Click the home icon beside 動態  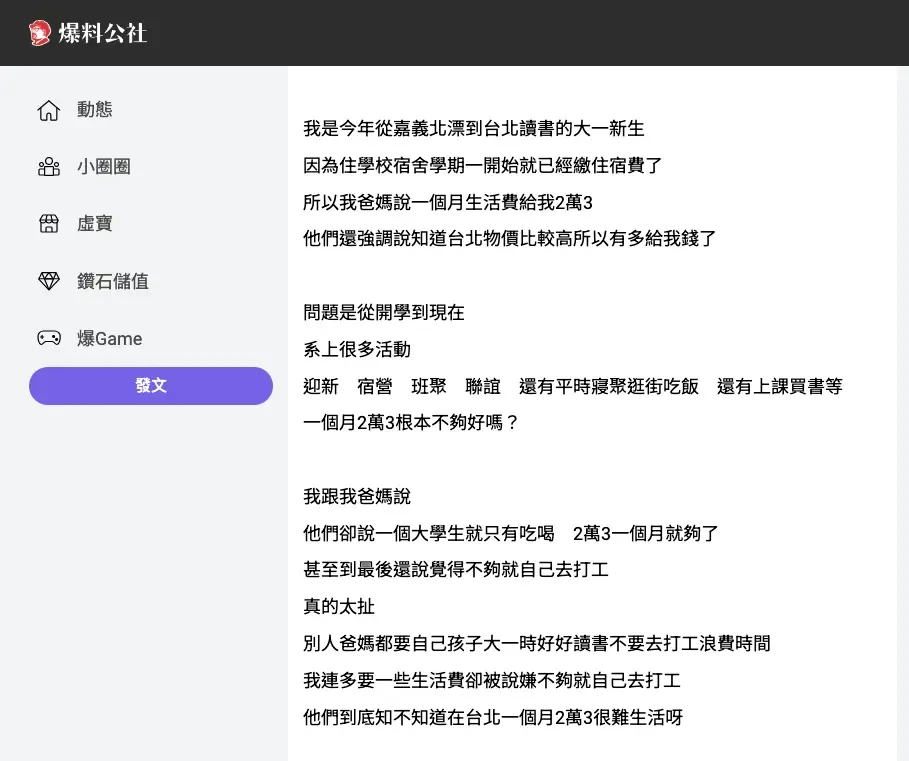point(49,110)
